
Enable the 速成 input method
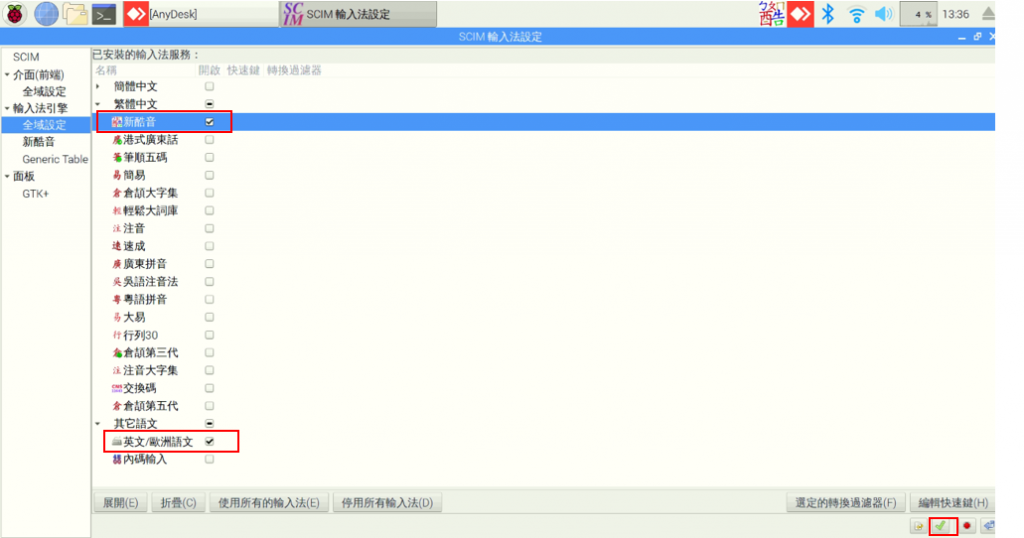[209, 246]
